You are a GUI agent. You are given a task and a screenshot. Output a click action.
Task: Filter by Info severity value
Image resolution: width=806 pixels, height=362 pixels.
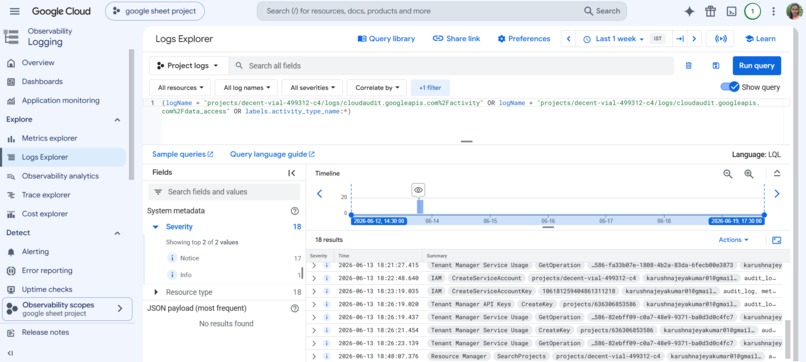[x=186, y=275]
